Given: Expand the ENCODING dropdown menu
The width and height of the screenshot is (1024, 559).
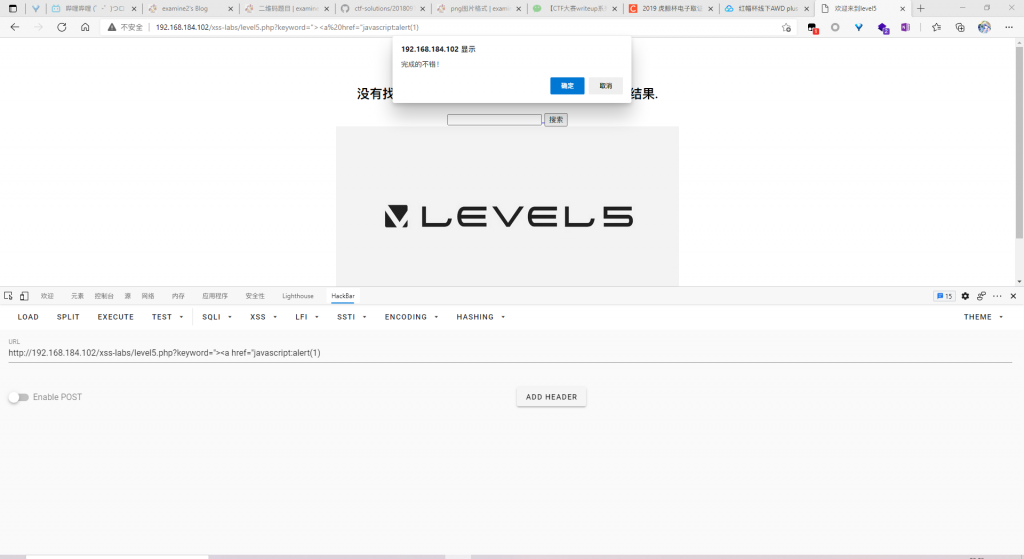Looking at the screenshot, I should 411,317.
